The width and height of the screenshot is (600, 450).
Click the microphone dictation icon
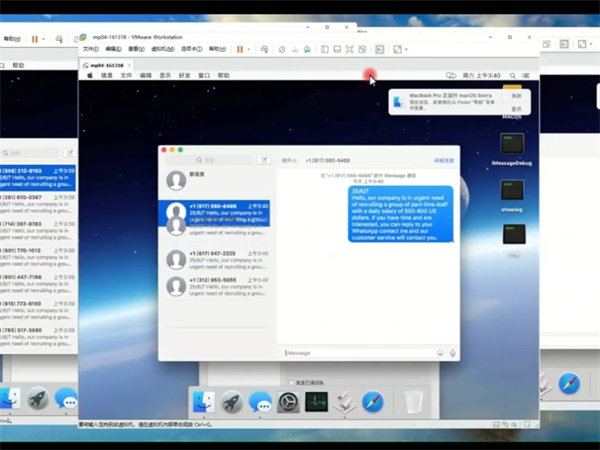(x=453, y=352)
